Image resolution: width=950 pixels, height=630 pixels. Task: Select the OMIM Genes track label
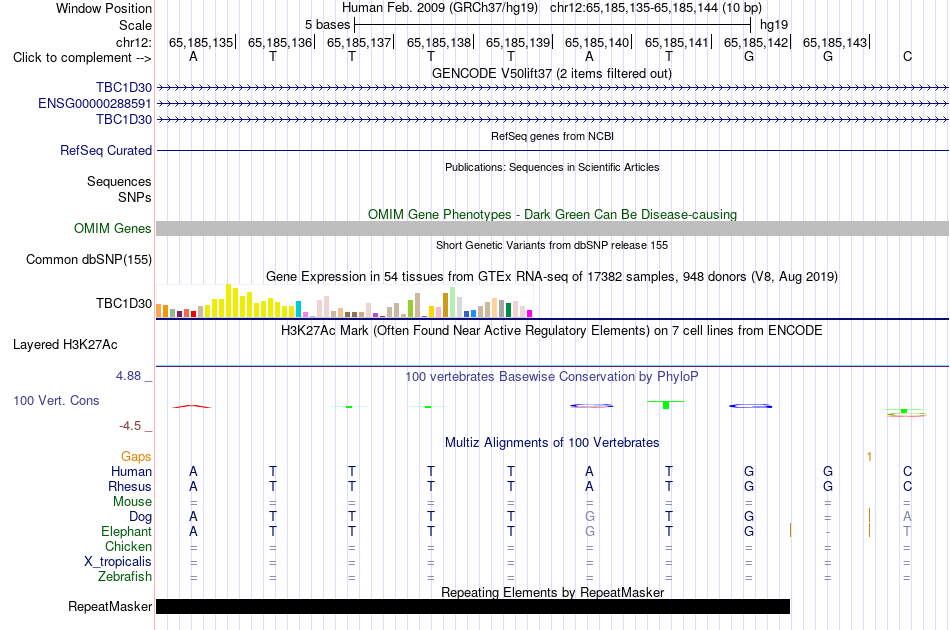pyautogui.click(x=112, y=228)
